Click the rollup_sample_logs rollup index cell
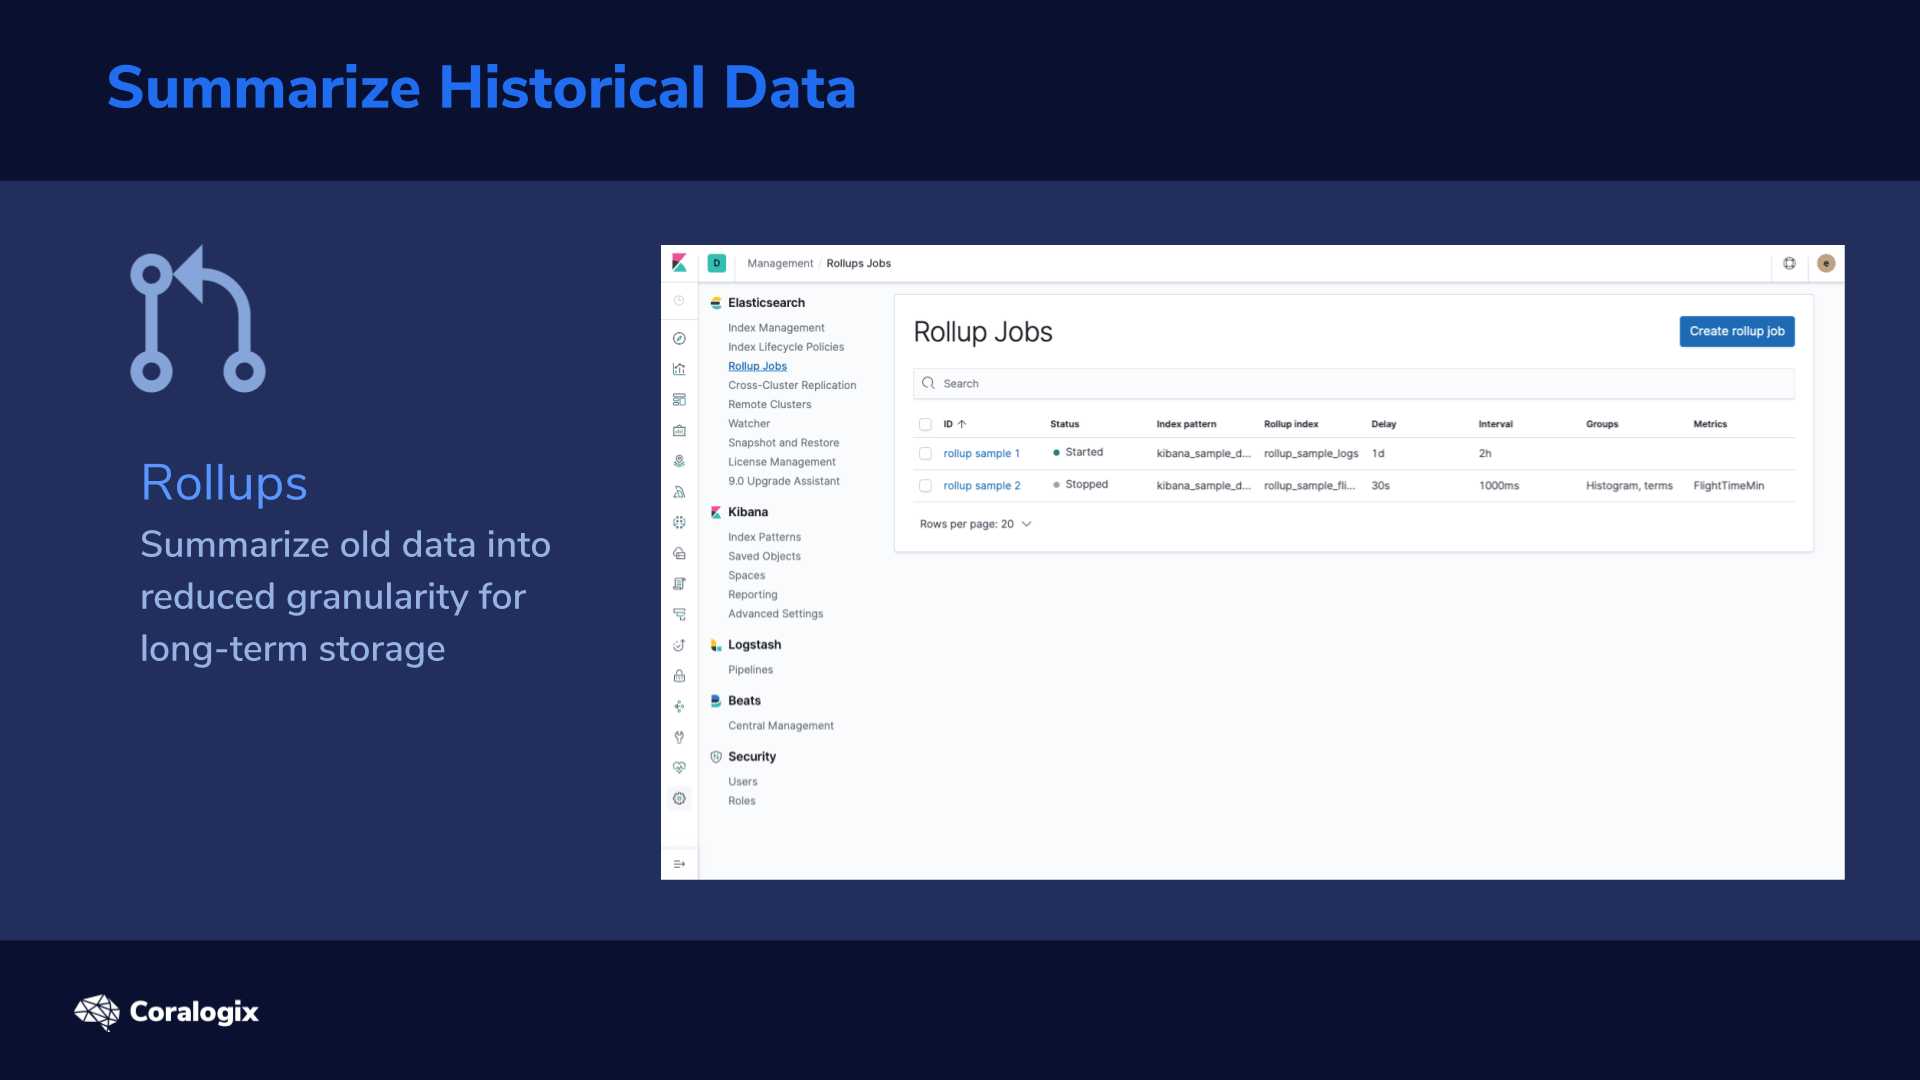Screen dimensions: 1920x1080 tap(1311, 454)
